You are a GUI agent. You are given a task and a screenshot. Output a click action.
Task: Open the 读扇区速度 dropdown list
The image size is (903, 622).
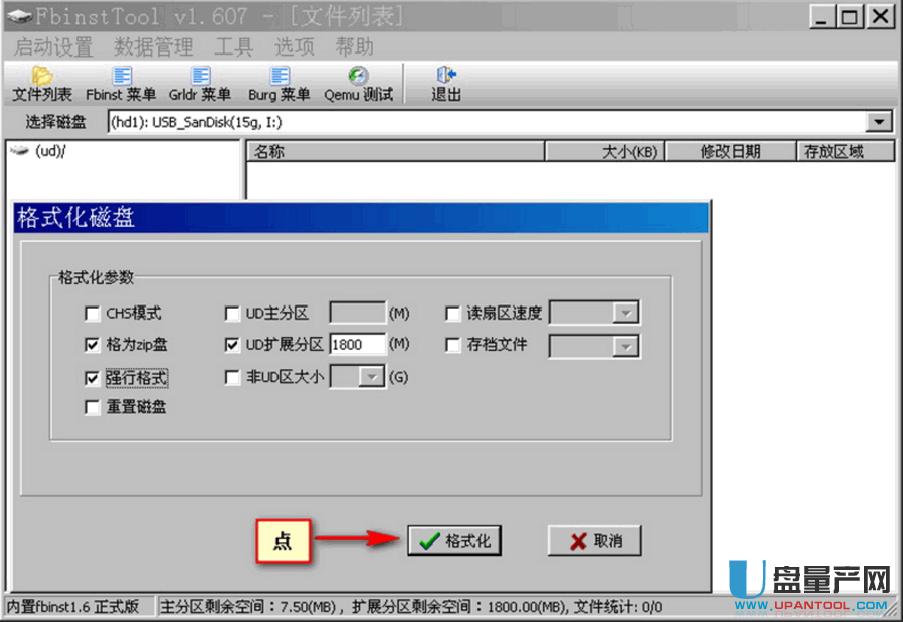pos(625,314)
